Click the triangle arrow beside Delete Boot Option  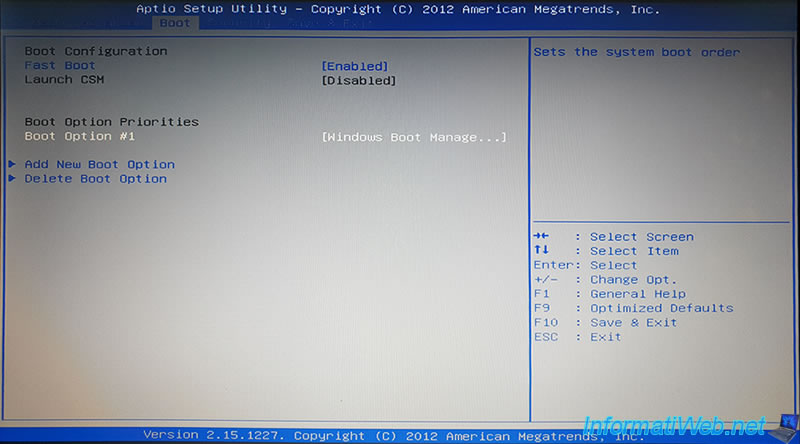point(12,179)
